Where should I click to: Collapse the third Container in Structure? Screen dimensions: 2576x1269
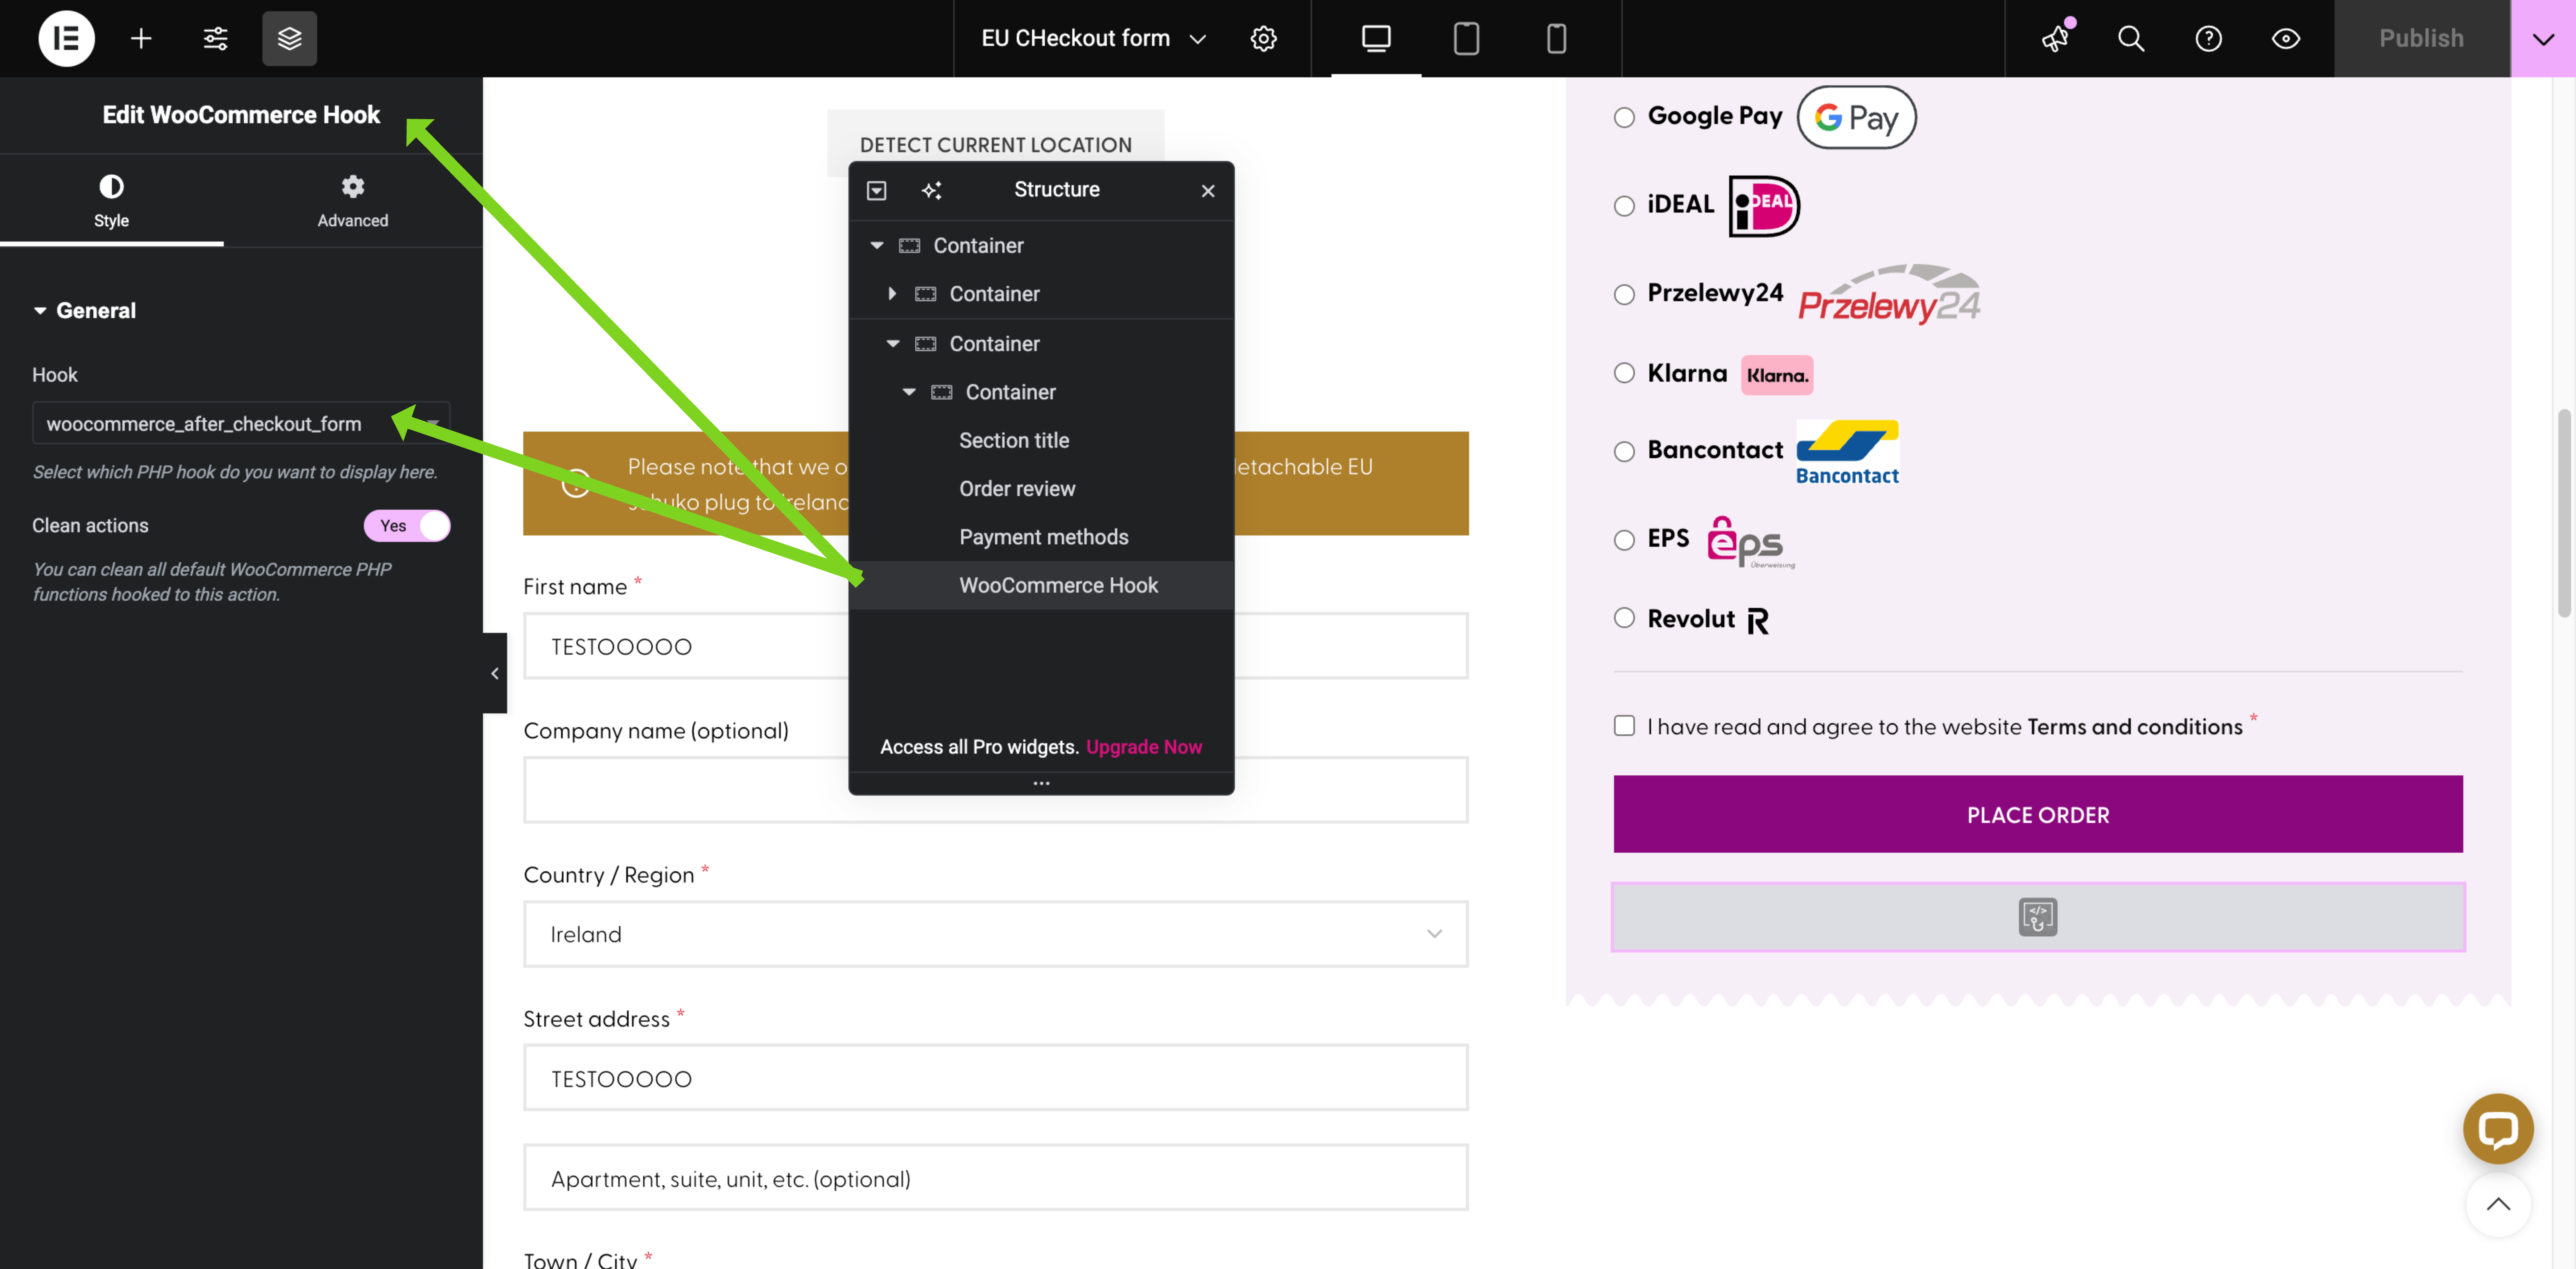(x=893, y=343)
